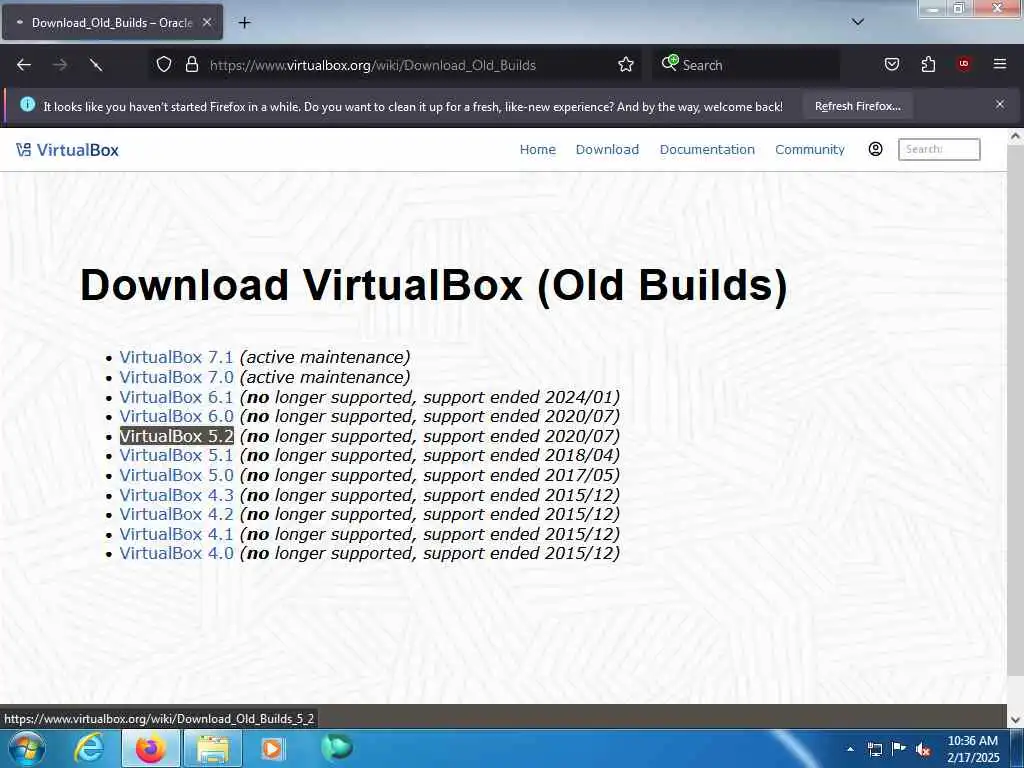Image resolution: width=1024 pixels, height=768 pixels.
Task: Open Windows Explorer from the taskbar
Action: click(x=213, y=748)
